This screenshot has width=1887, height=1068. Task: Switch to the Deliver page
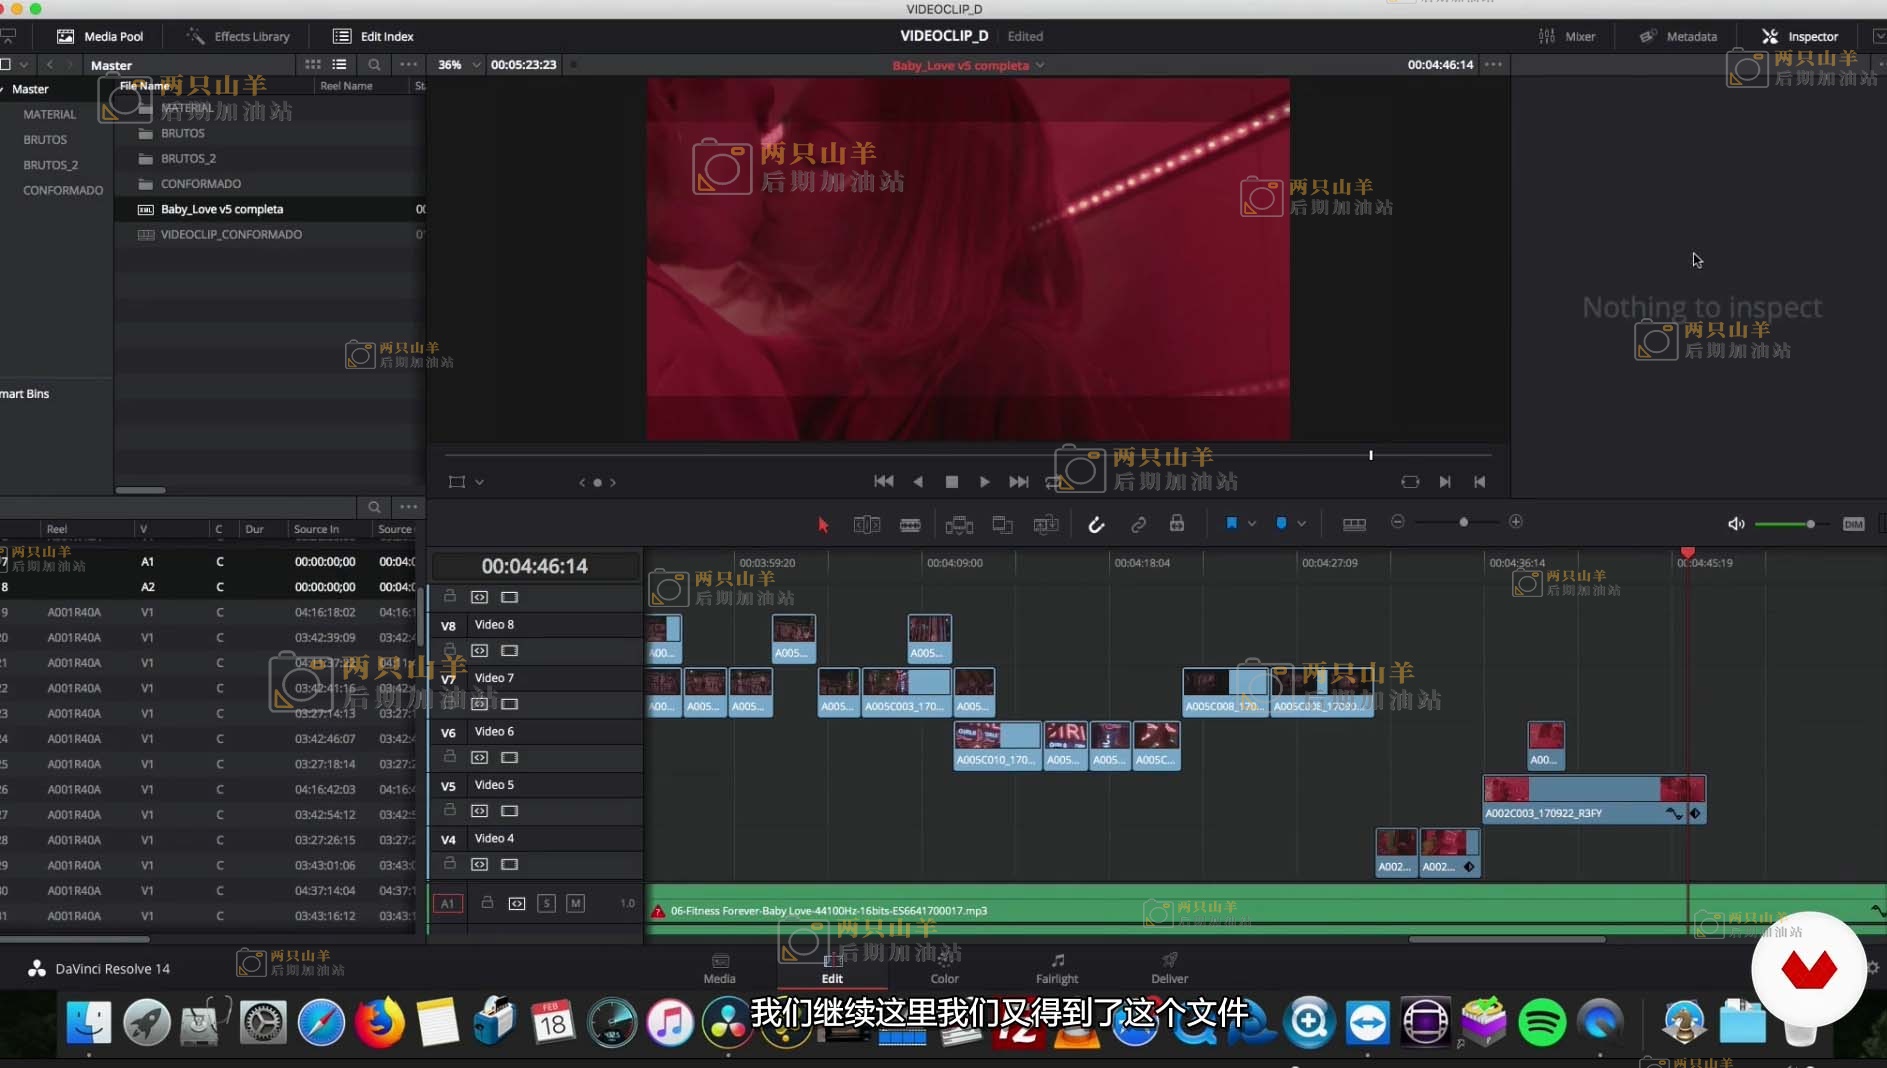[x=1168, y=968]
